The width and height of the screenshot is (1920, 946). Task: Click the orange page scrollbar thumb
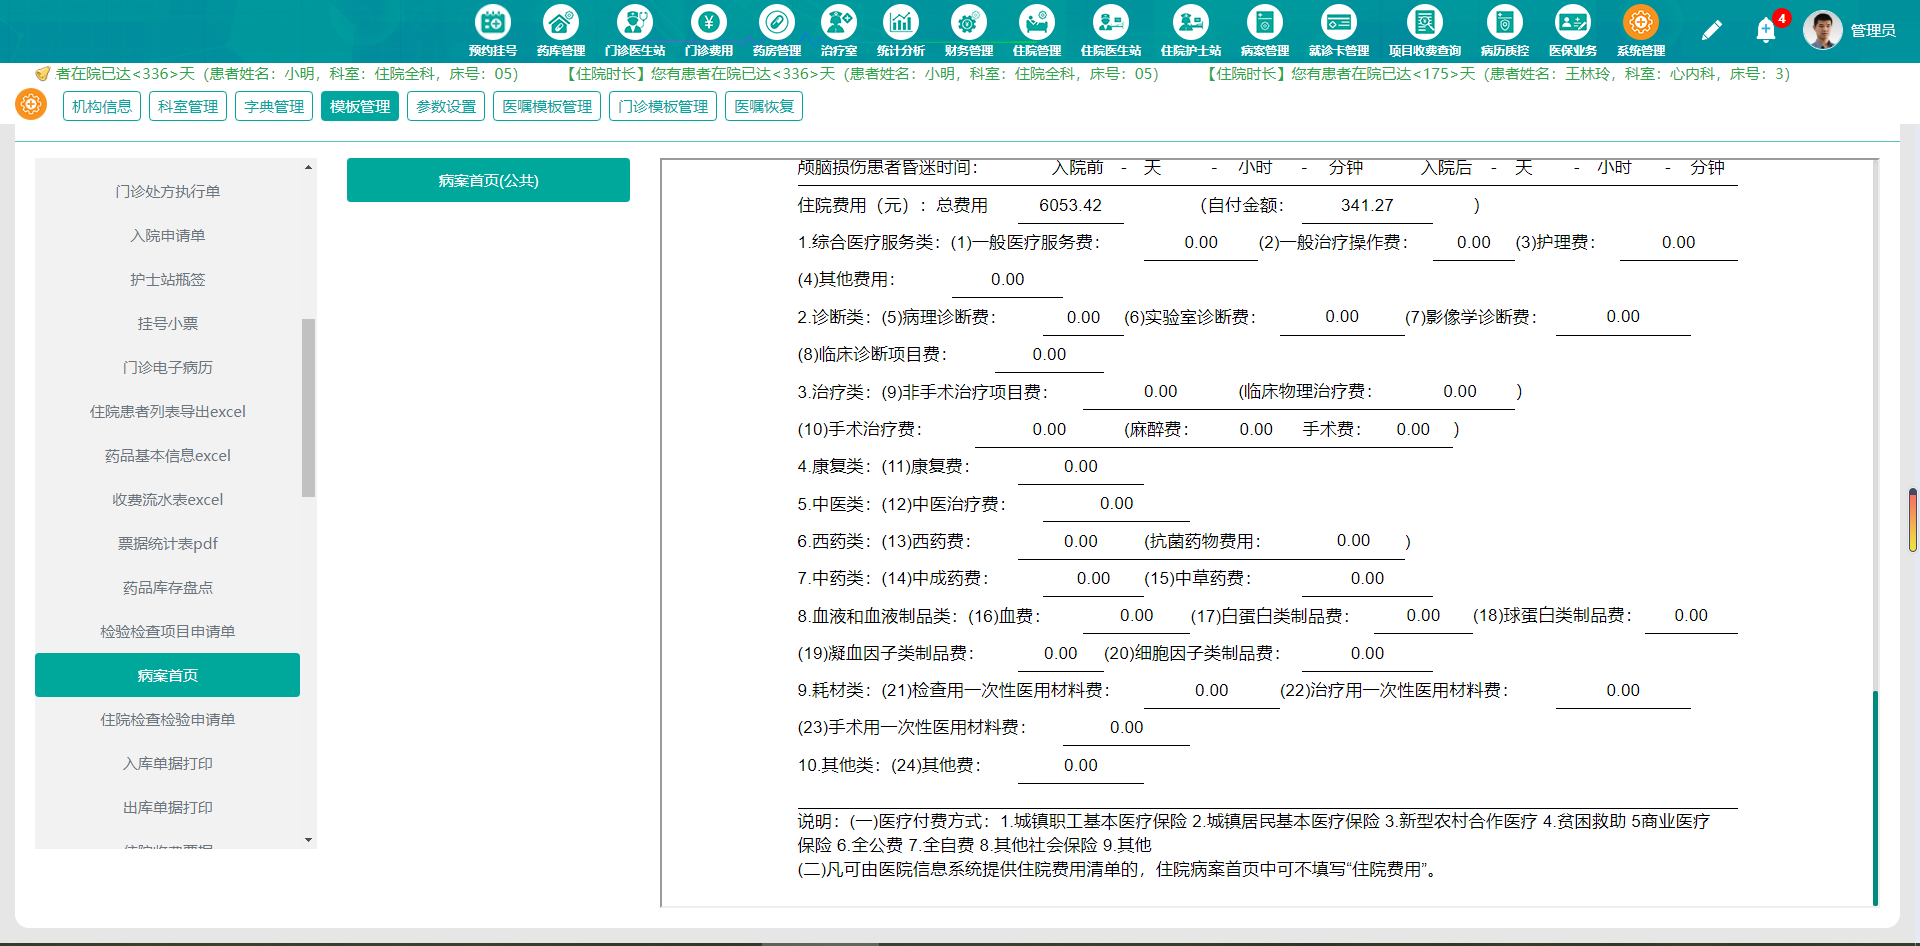1912,520
